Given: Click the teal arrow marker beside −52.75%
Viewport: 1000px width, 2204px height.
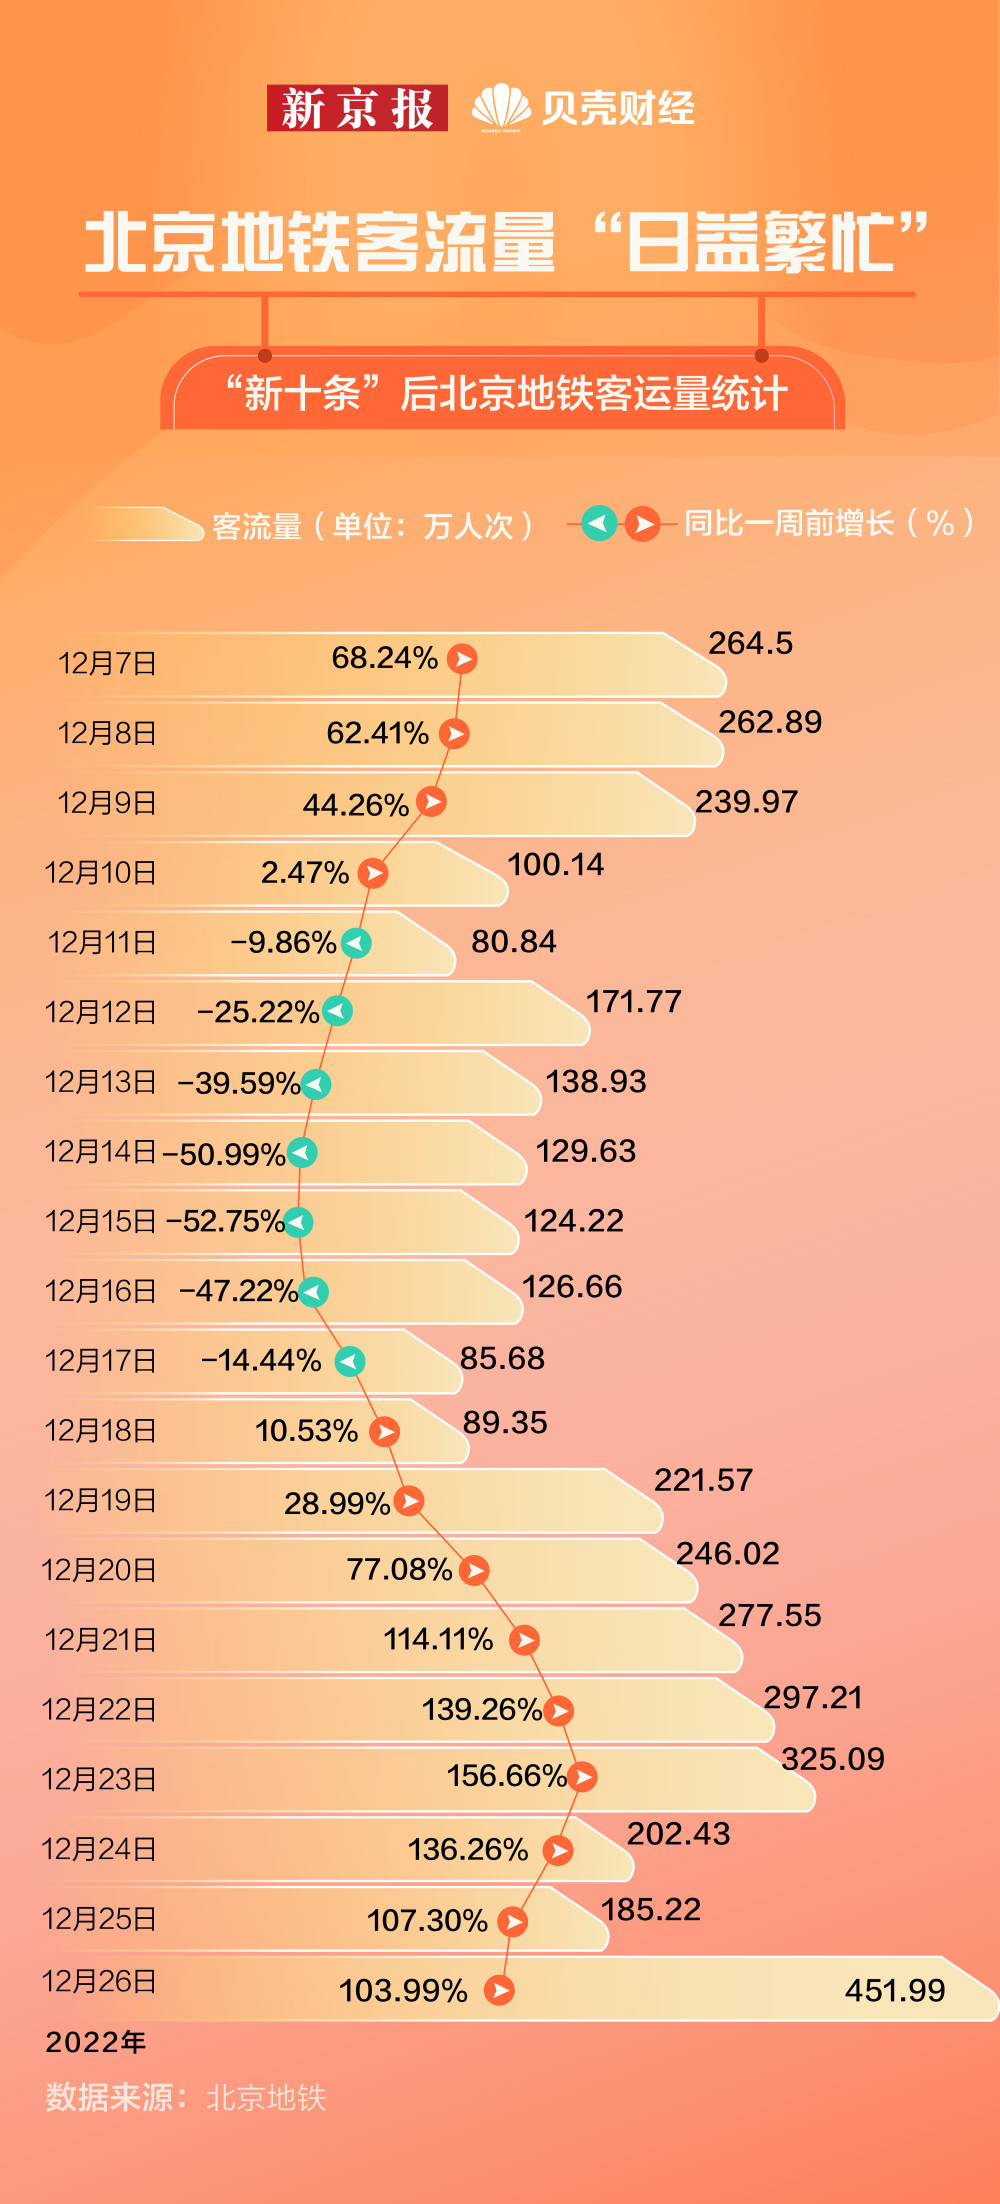Looking at the screenshot, I should tap(298, 1222).
